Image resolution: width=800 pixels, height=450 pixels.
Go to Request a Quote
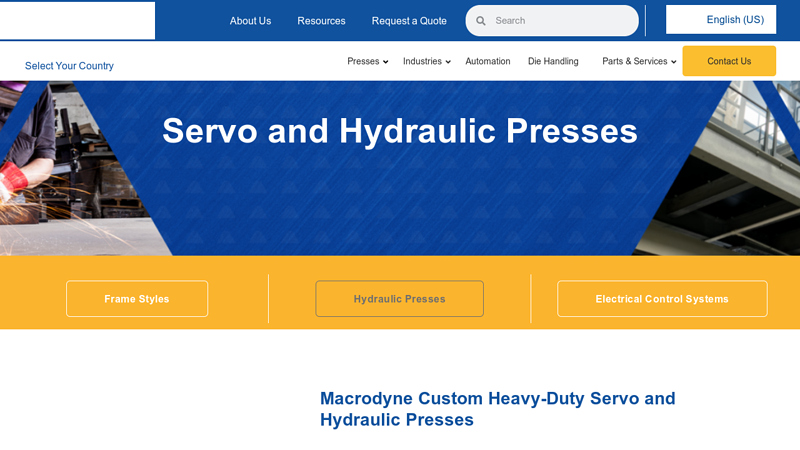pyautogui.click(x=409, y=21)
